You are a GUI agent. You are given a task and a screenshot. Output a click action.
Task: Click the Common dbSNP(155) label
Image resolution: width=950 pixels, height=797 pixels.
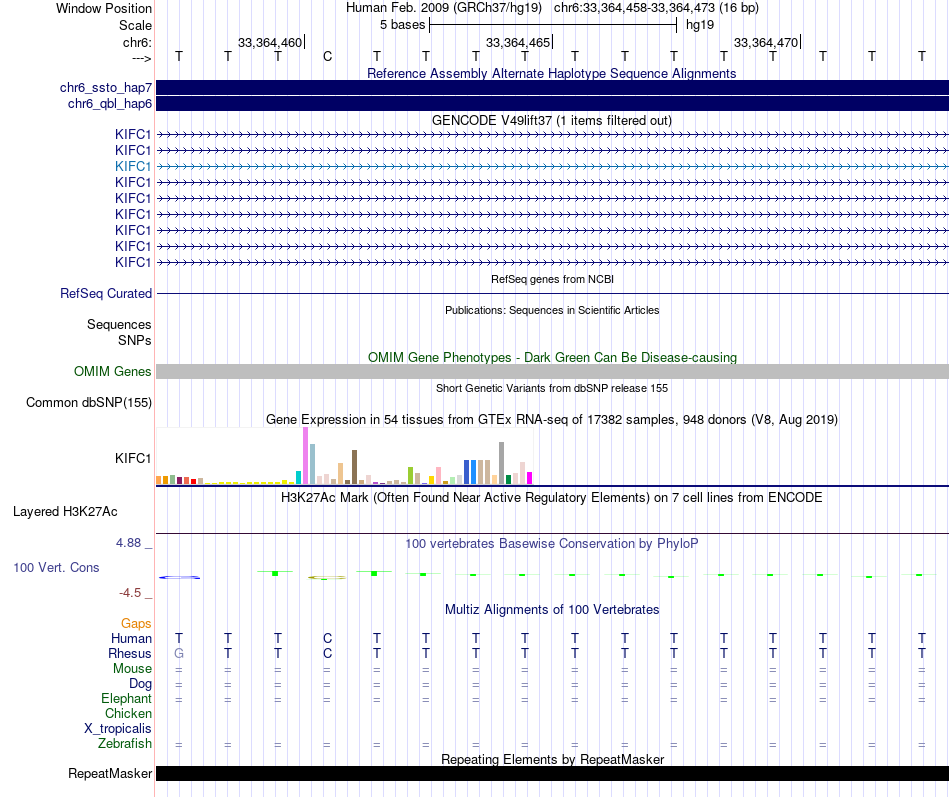[88, 403]
